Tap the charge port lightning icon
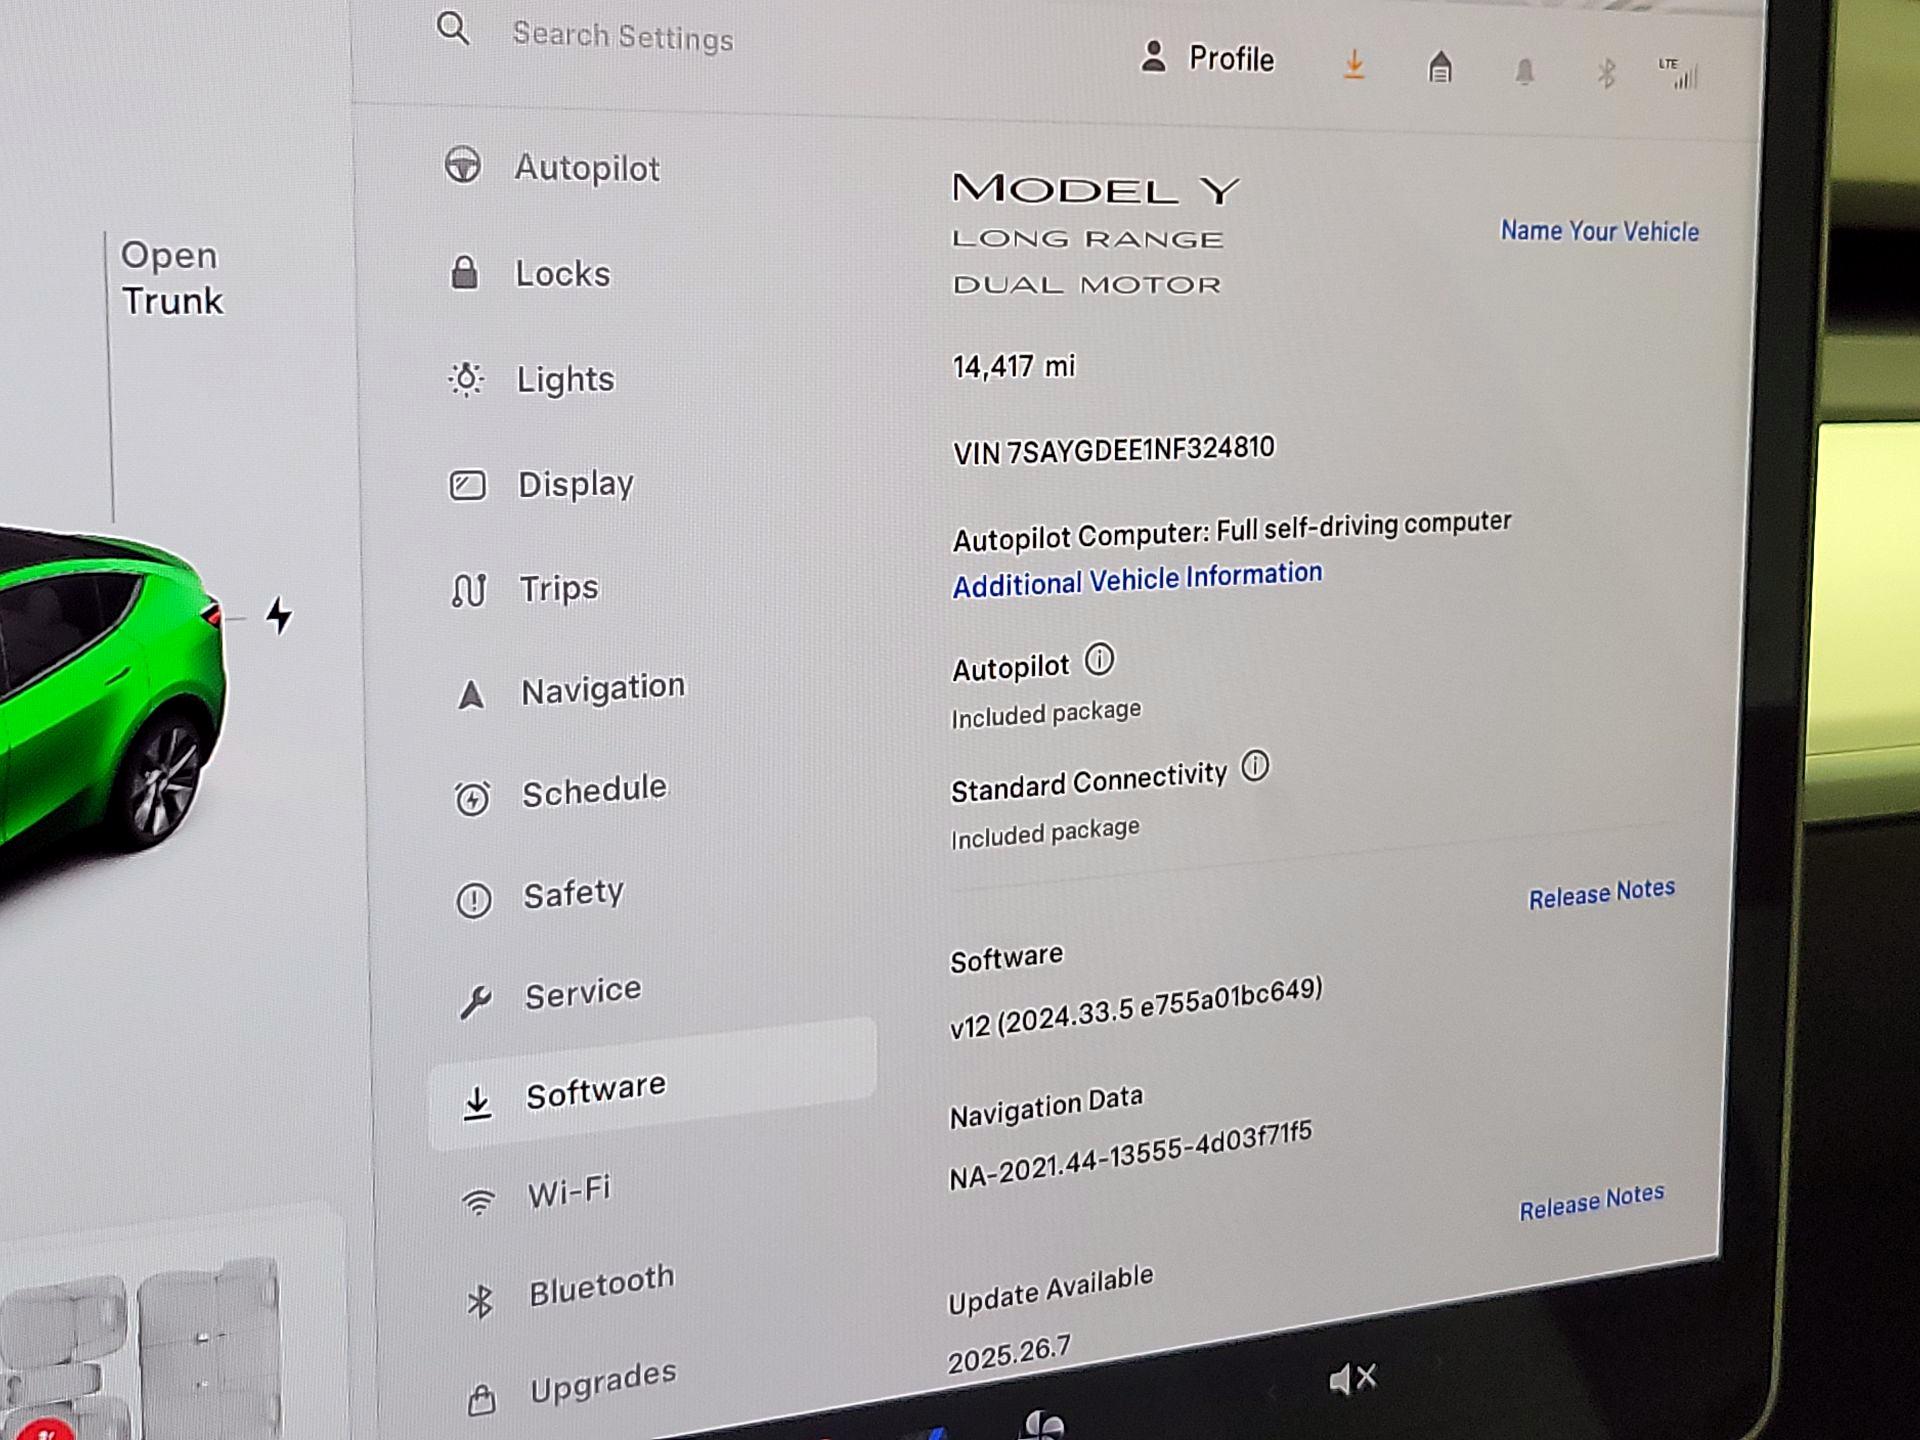Screen dimensions: 1920x1440 (x=279, y=615)
